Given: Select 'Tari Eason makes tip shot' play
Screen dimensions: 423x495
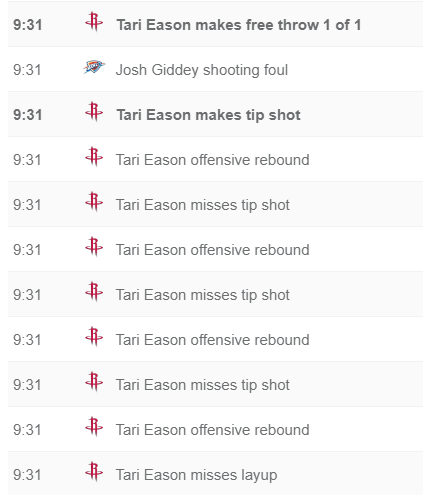Looking at the screenshot, I should 208,115.
